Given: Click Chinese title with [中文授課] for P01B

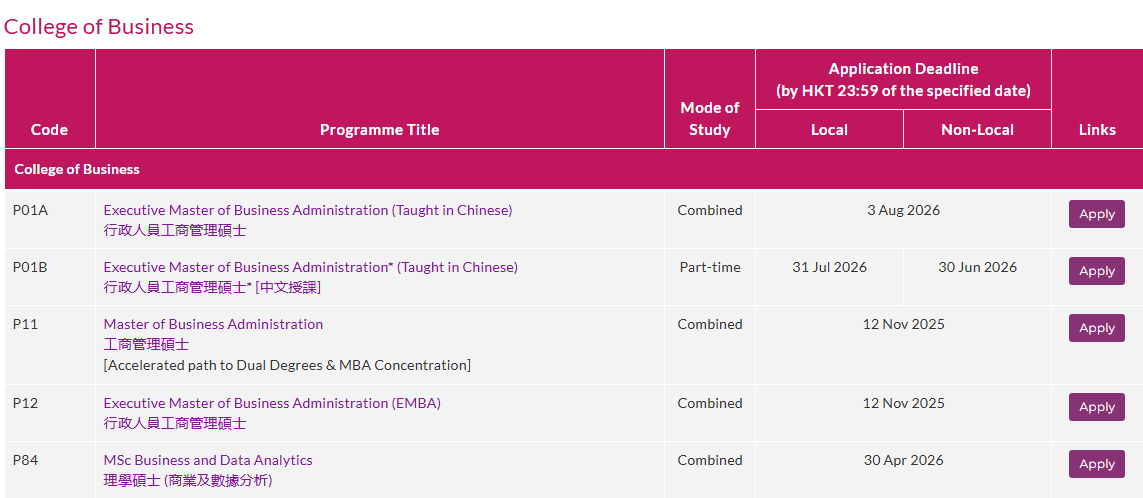Looking at the screenshot, I should [x=212, y=287].
